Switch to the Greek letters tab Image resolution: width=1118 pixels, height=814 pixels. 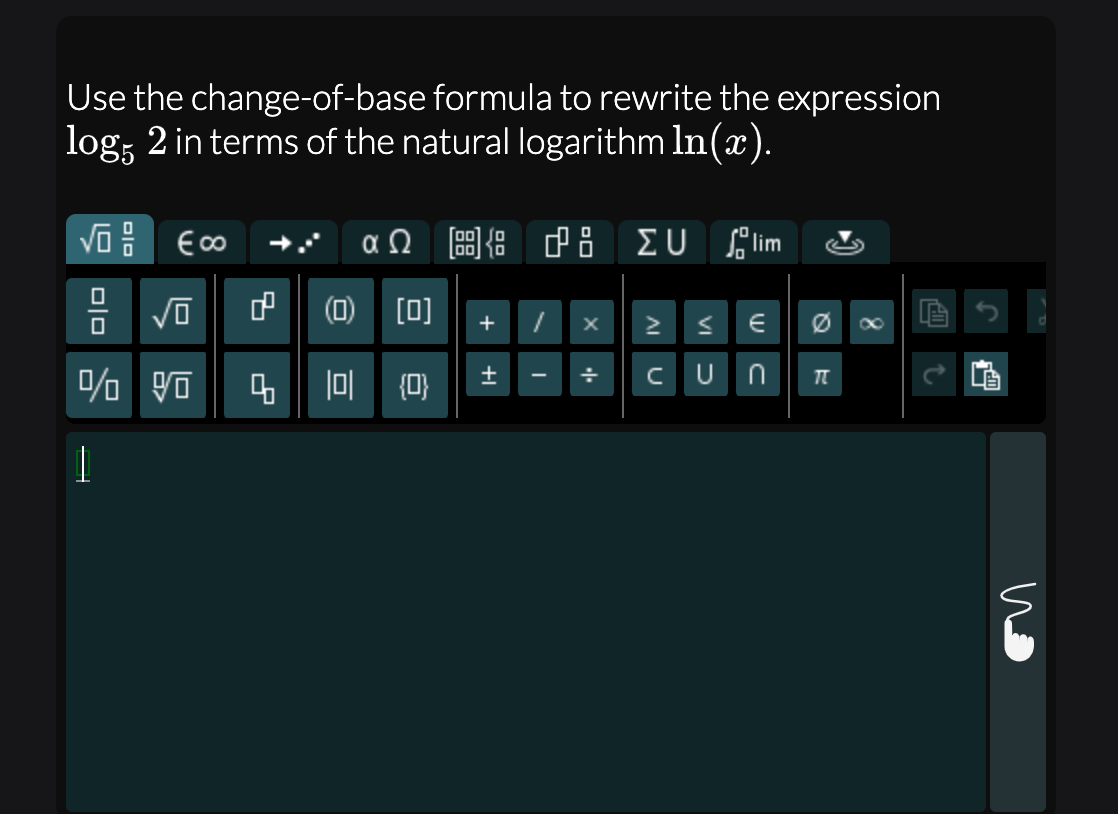386,241
